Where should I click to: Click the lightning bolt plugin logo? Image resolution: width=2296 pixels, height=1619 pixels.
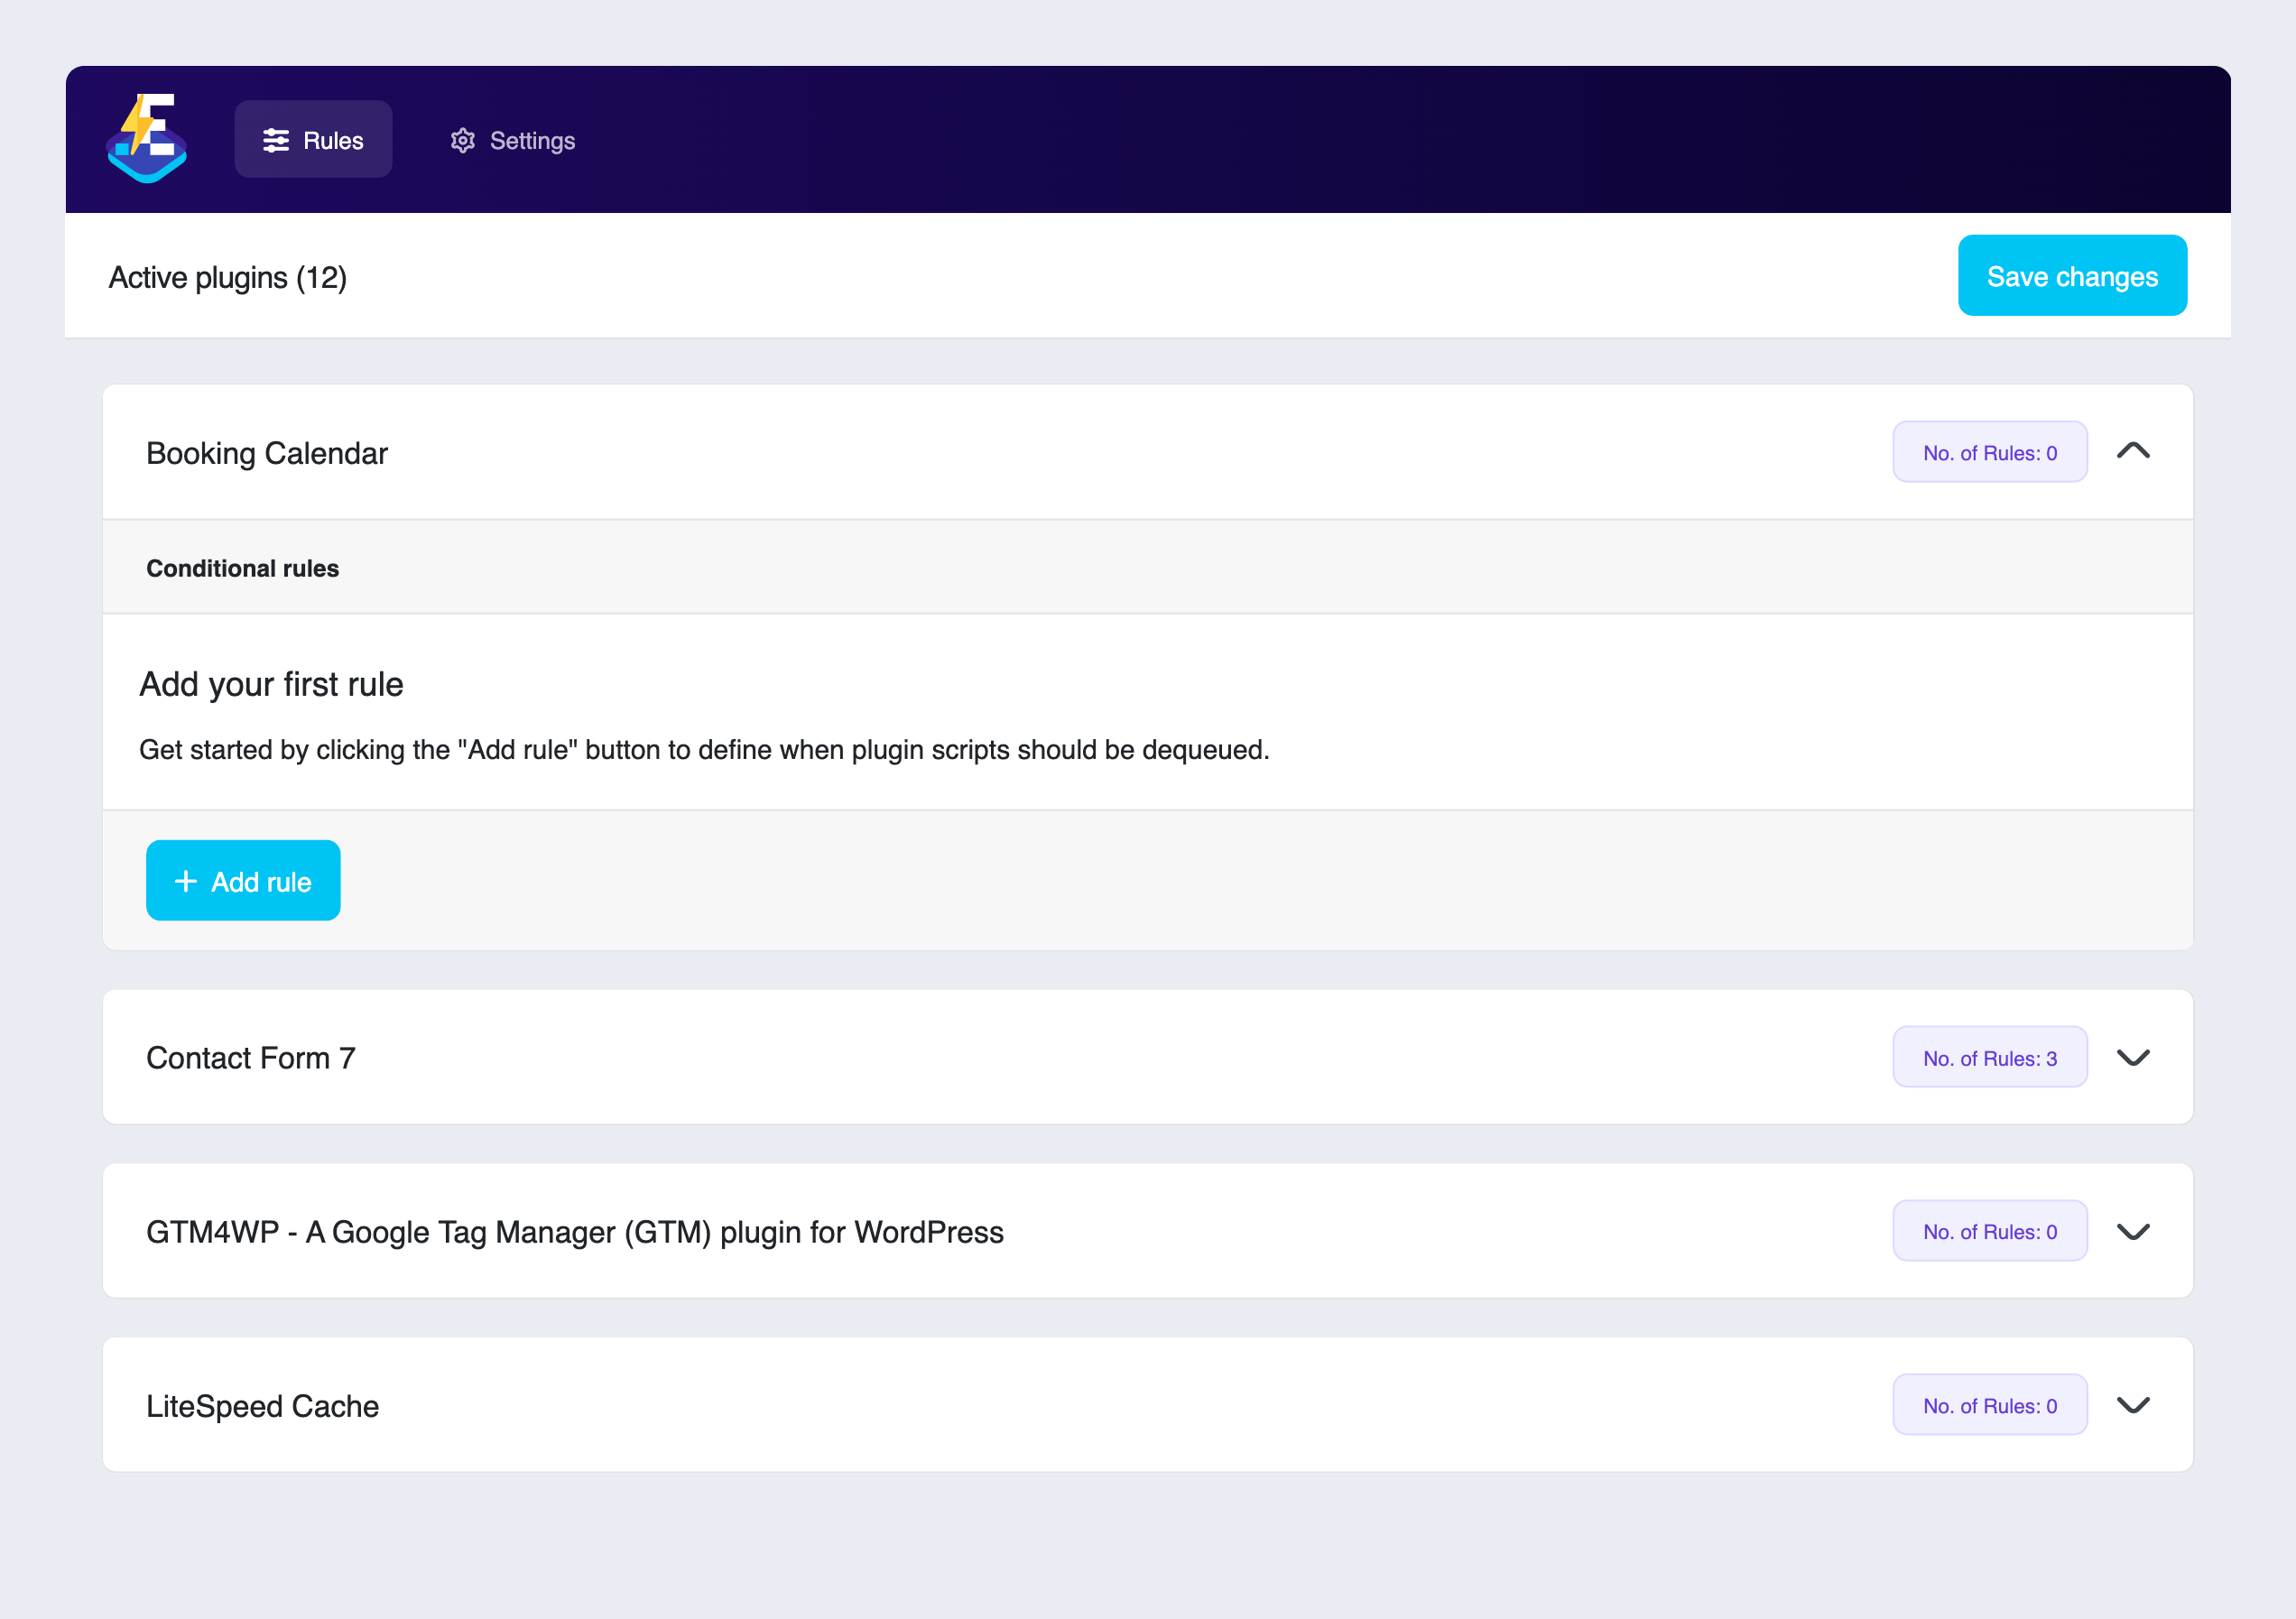147,139
